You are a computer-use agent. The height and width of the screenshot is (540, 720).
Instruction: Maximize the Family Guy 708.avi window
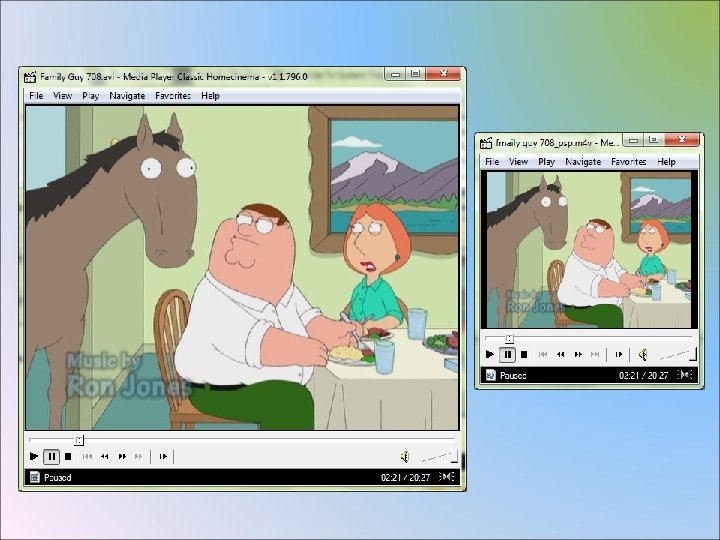tap(416, 74)
